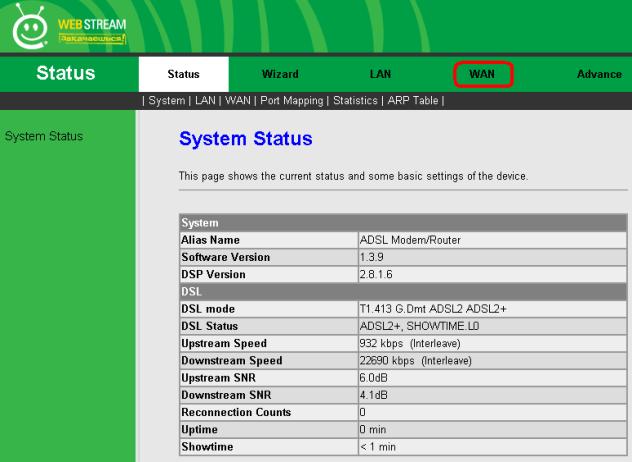This screenshot has height=462, width=632.
Task: Open the Statistics submenu link
Action: 355,100
